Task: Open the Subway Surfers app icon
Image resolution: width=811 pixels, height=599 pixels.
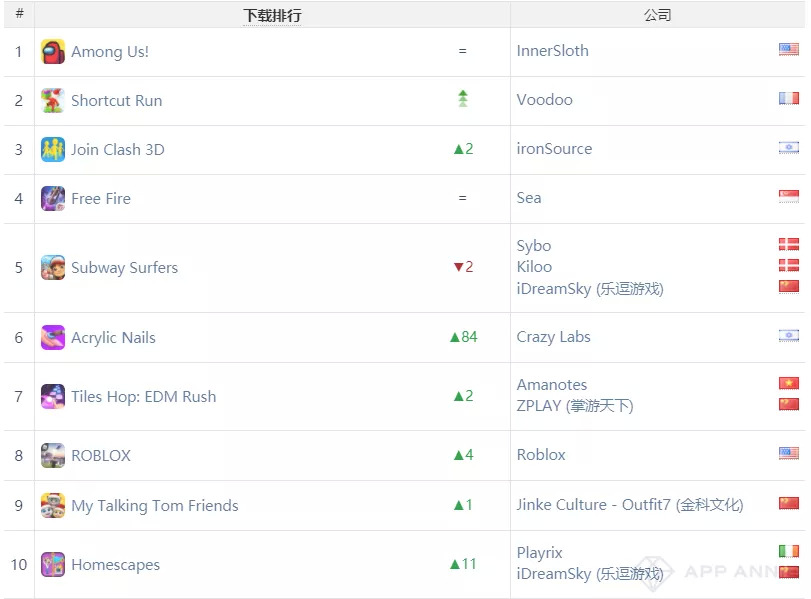Action: tap(53, 268)
